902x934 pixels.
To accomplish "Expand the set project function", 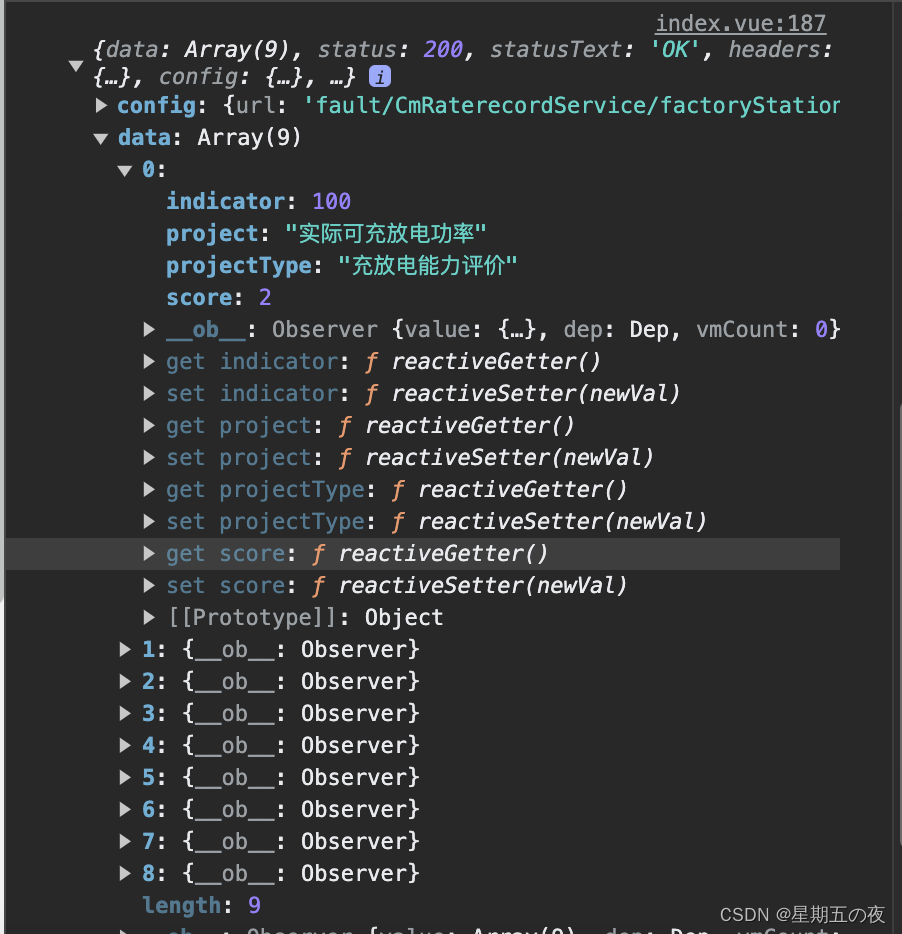I will click(x=149, y=457).
